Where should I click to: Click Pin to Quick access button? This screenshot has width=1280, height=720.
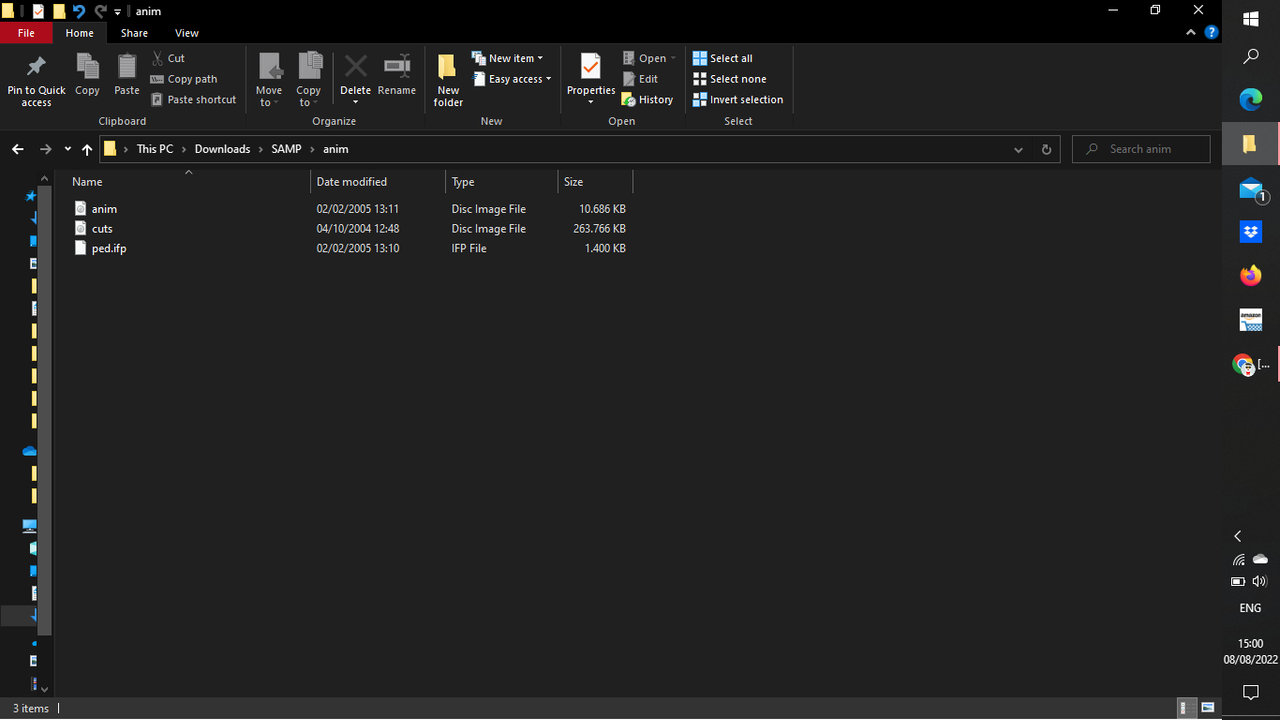(x=36, y=80)
